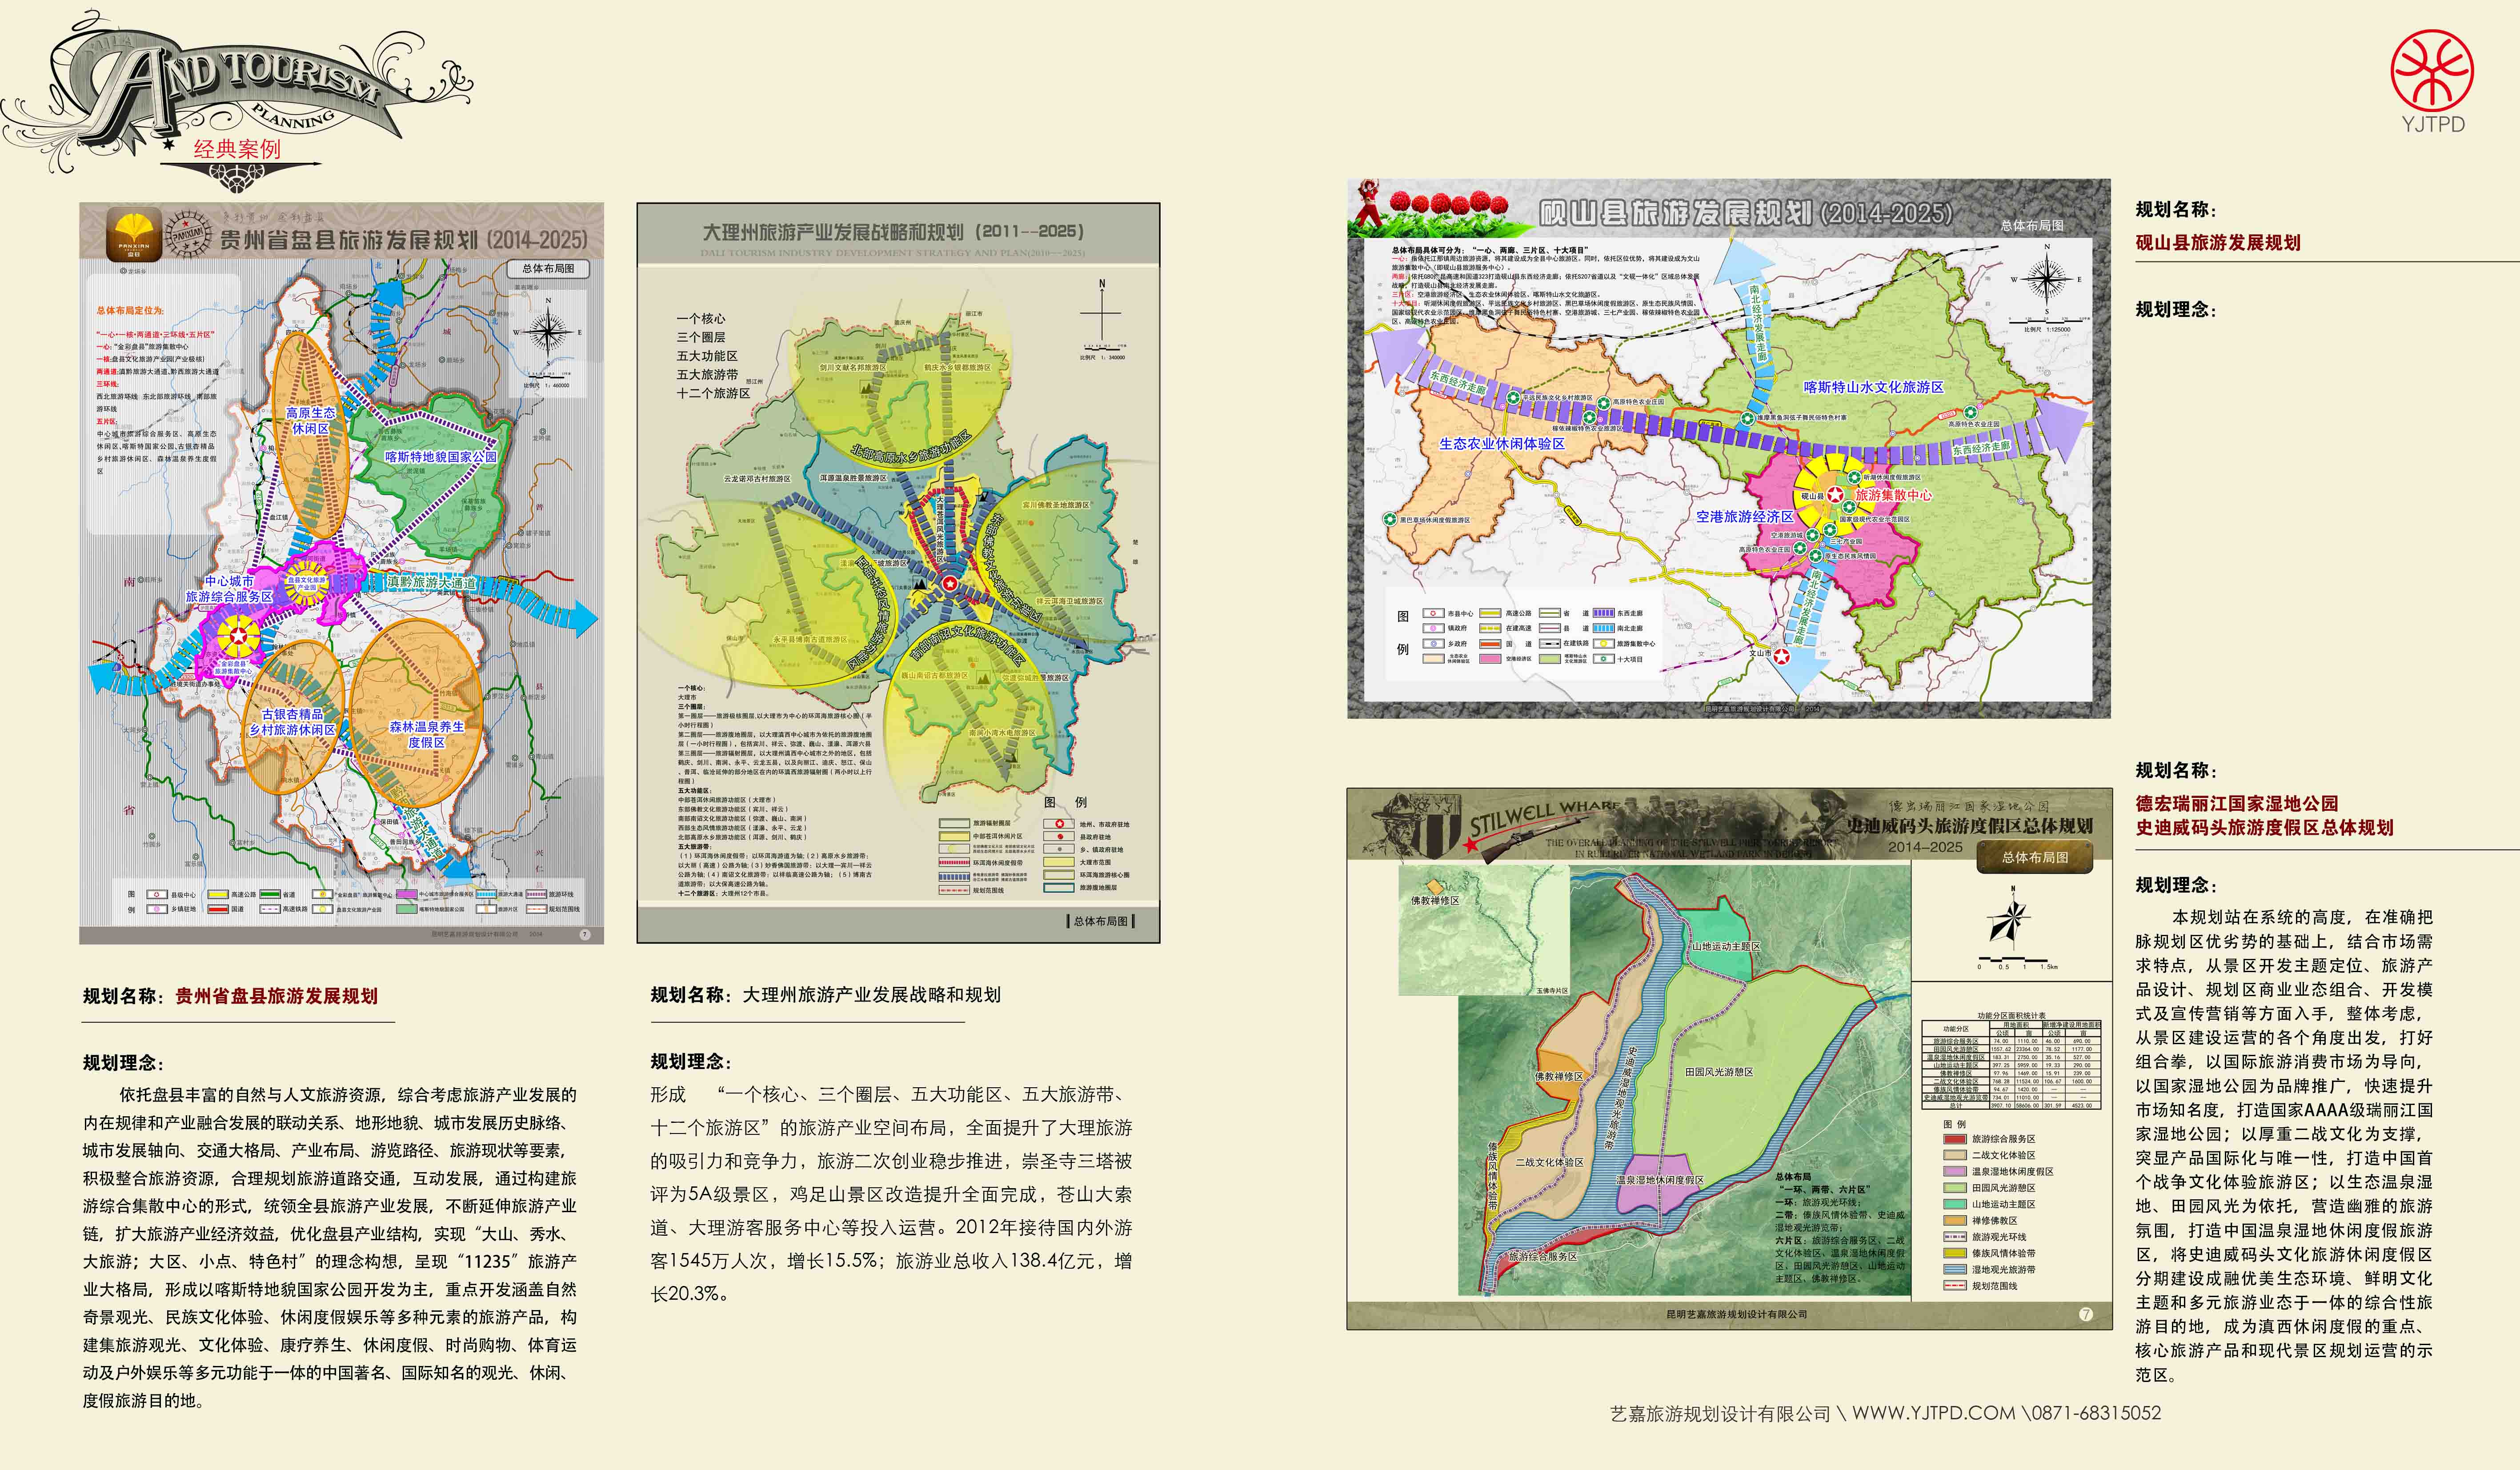The height and width of the screenshot is (1470, 2520).
Task: Open the Guizhou Panxian tourism plan map thumbnail
Action: pyautogui.click(x=341, y=573)
